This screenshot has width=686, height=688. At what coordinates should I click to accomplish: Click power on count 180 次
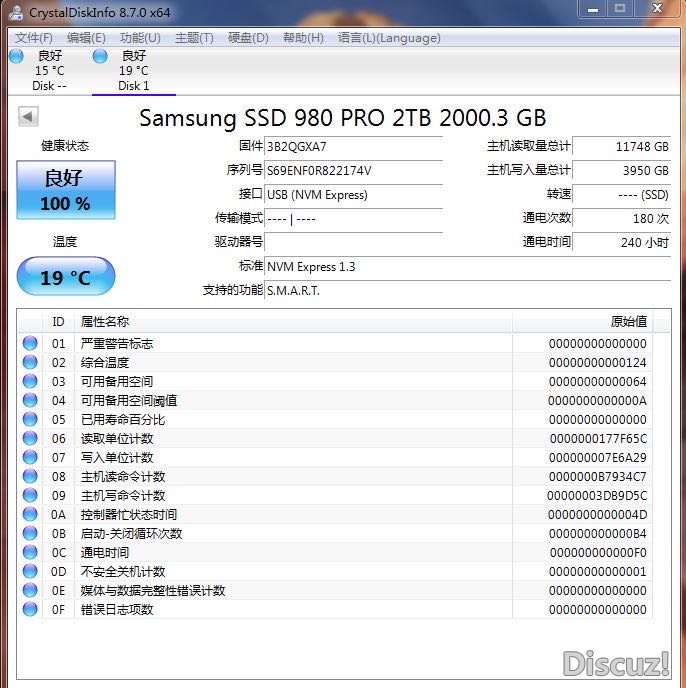pos(622,219)
